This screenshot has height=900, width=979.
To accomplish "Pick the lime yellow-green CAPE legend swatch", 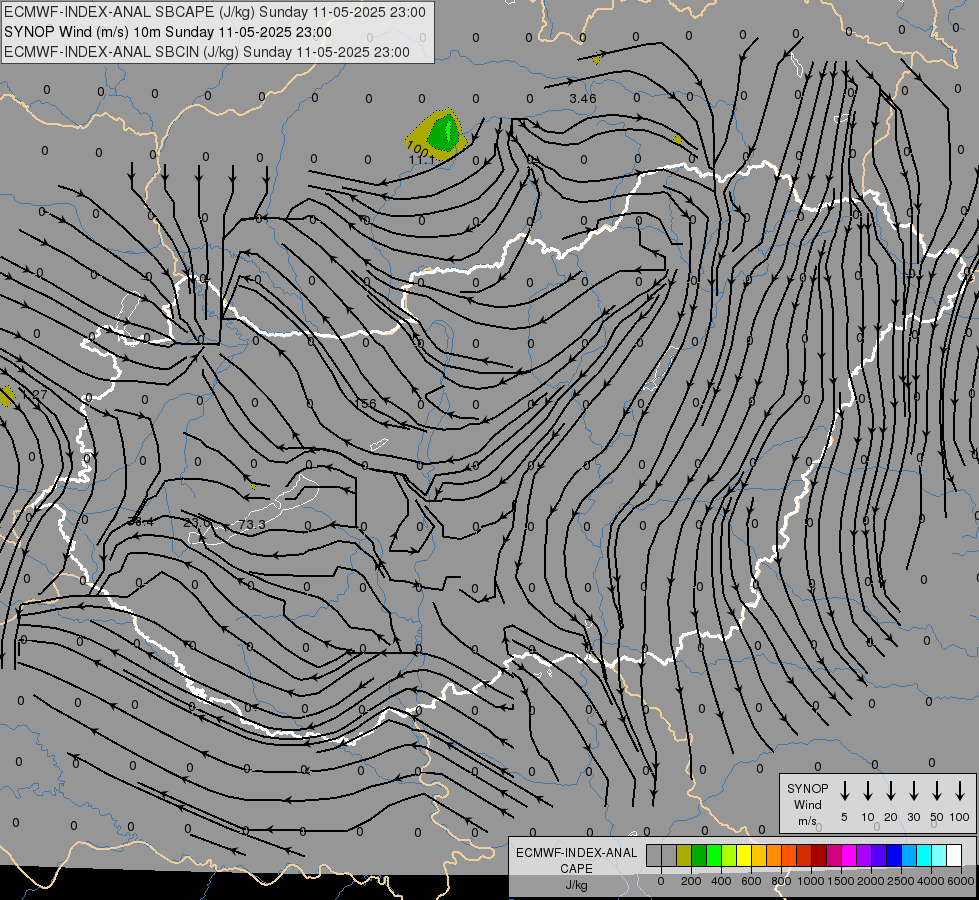I will point(729,855).
